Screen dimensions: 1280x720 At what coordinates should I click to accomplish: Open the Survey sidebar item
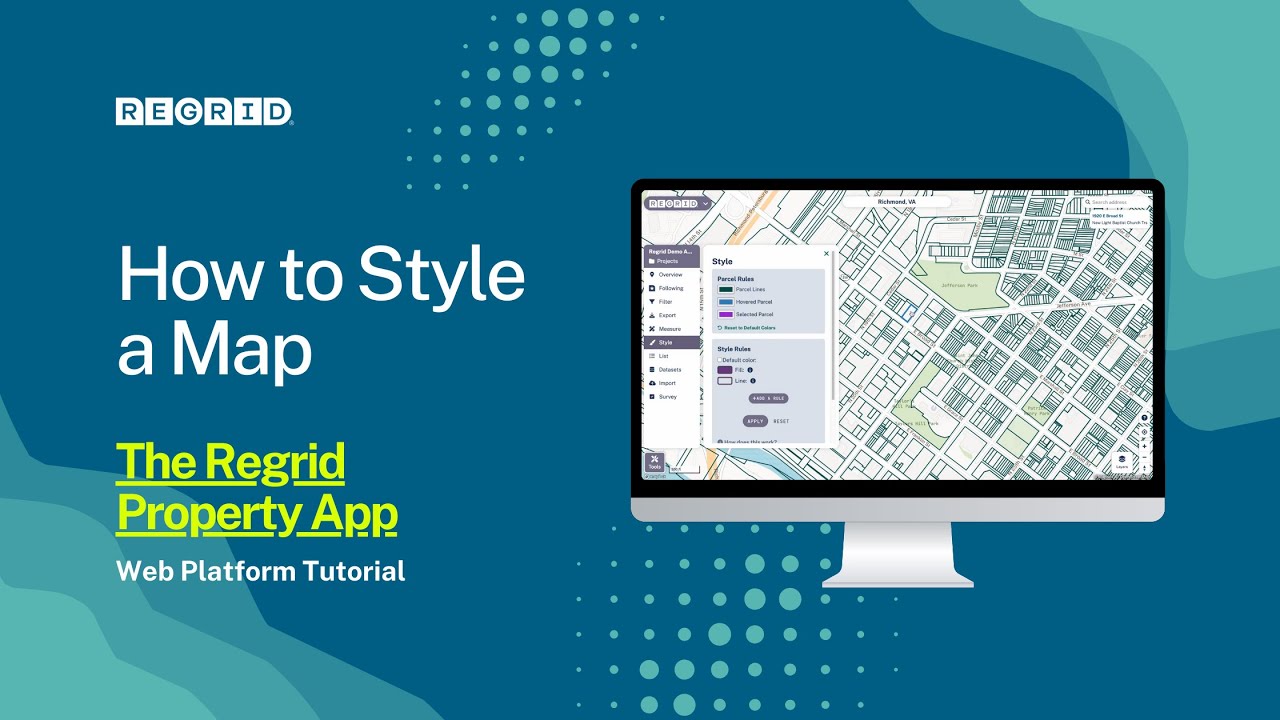click(x=672, y=396)
